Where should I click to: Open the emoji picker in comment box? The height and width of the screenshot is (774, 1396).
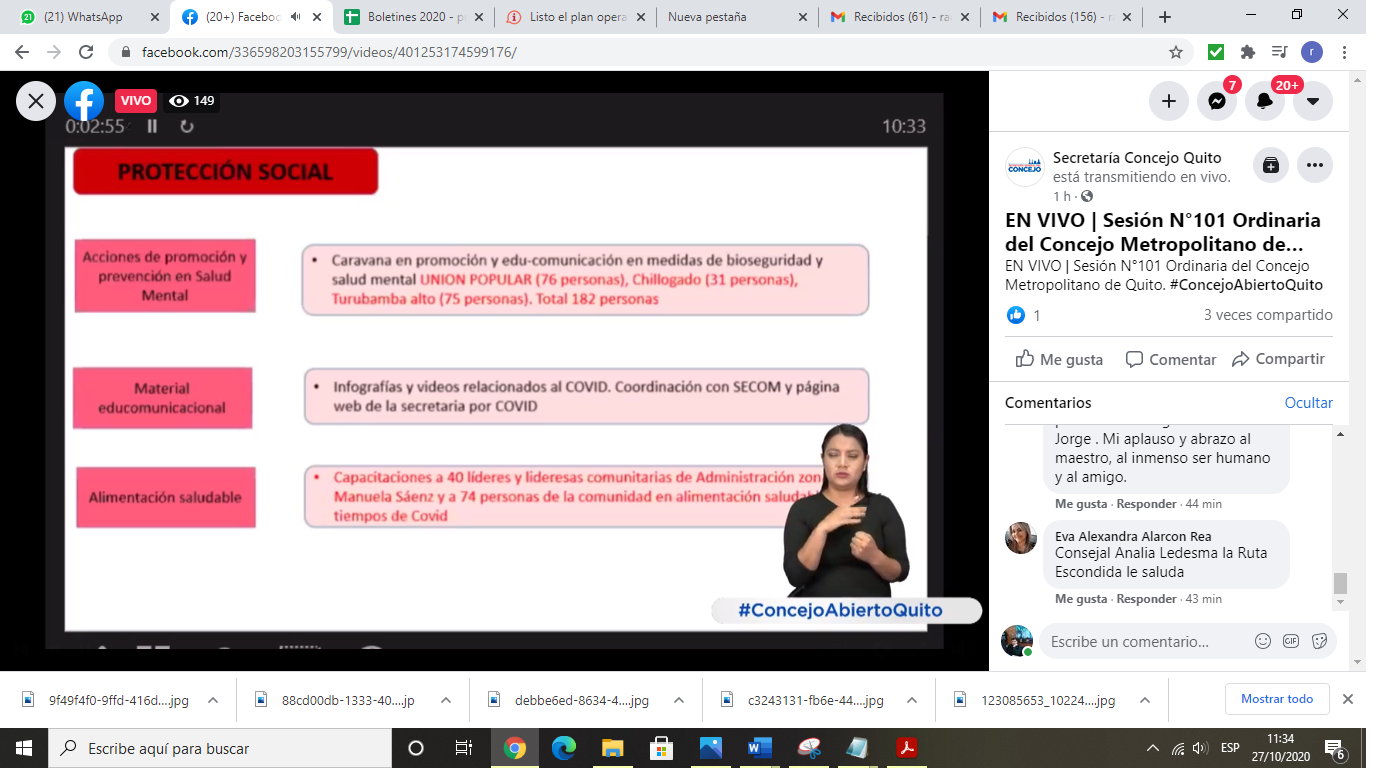pyautogui.click(x=1263, y=641)
